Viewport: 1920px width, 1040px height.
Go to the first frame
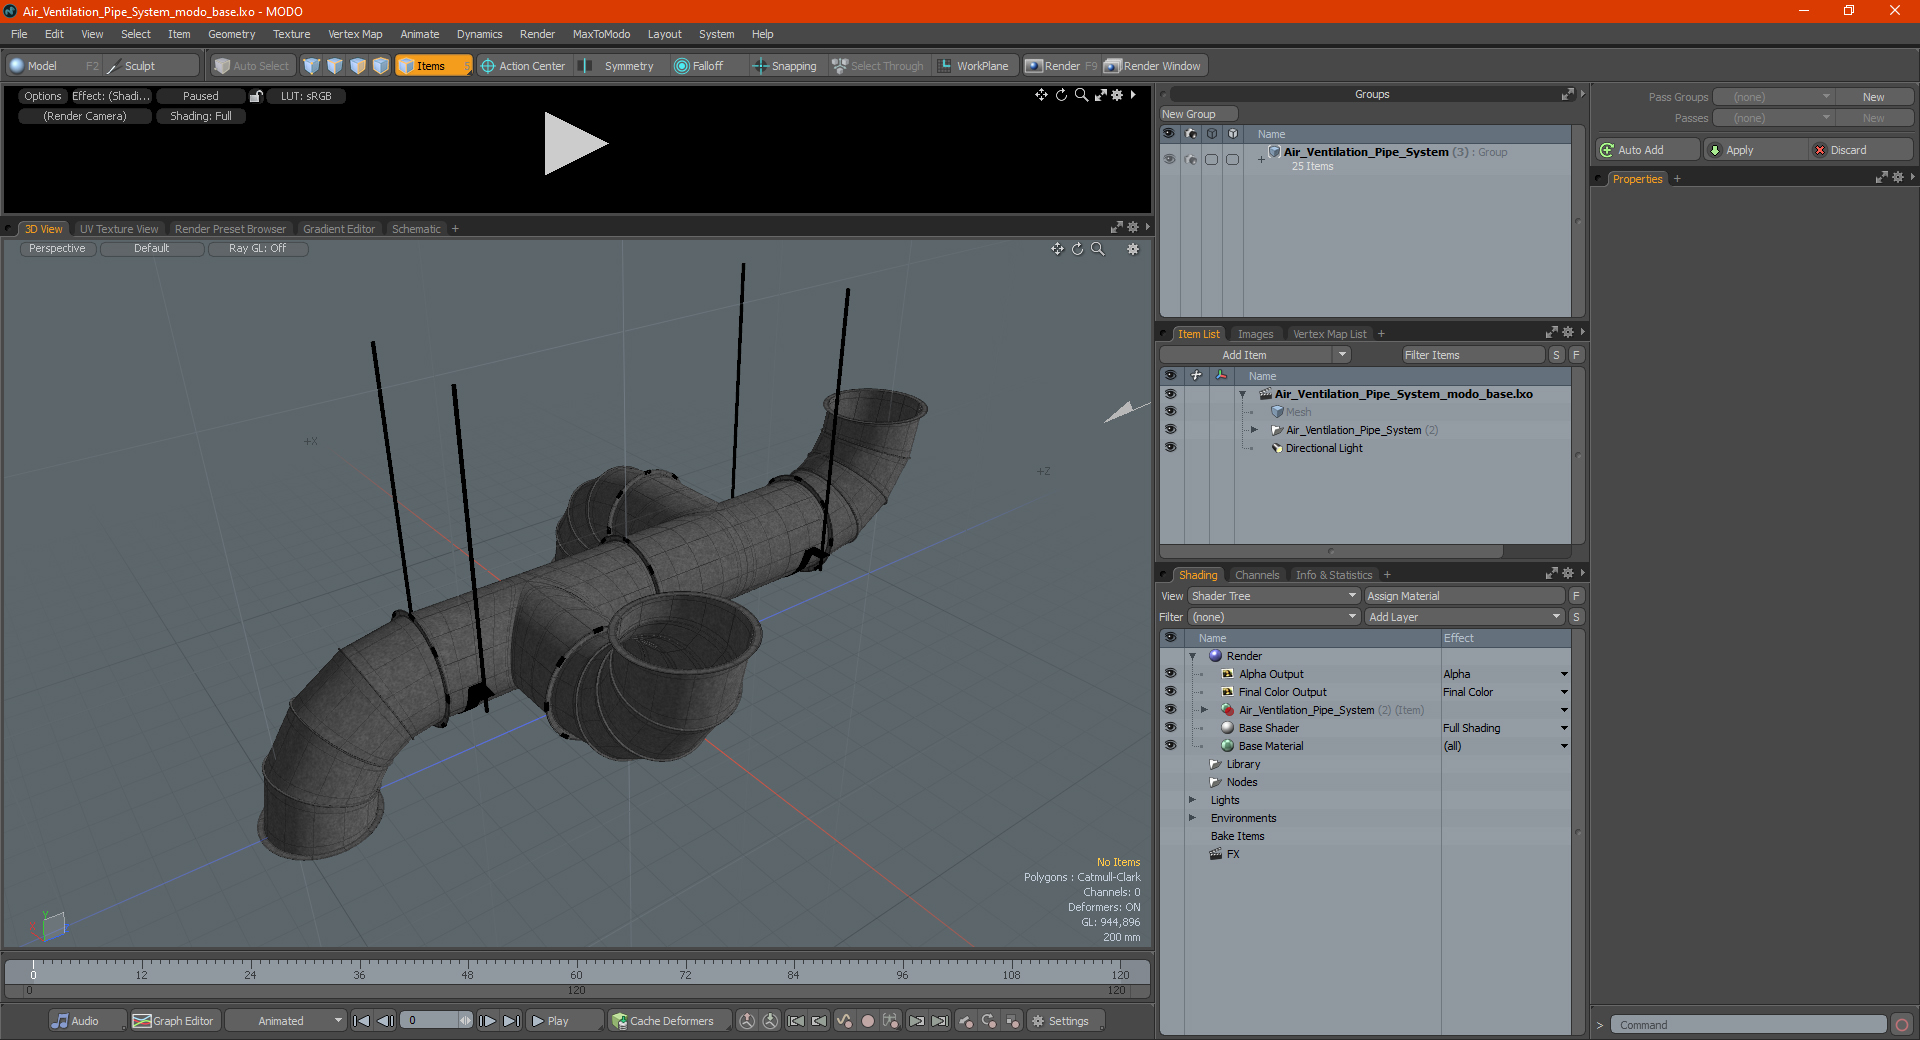pyautogui.click(x=362, y=1021)
